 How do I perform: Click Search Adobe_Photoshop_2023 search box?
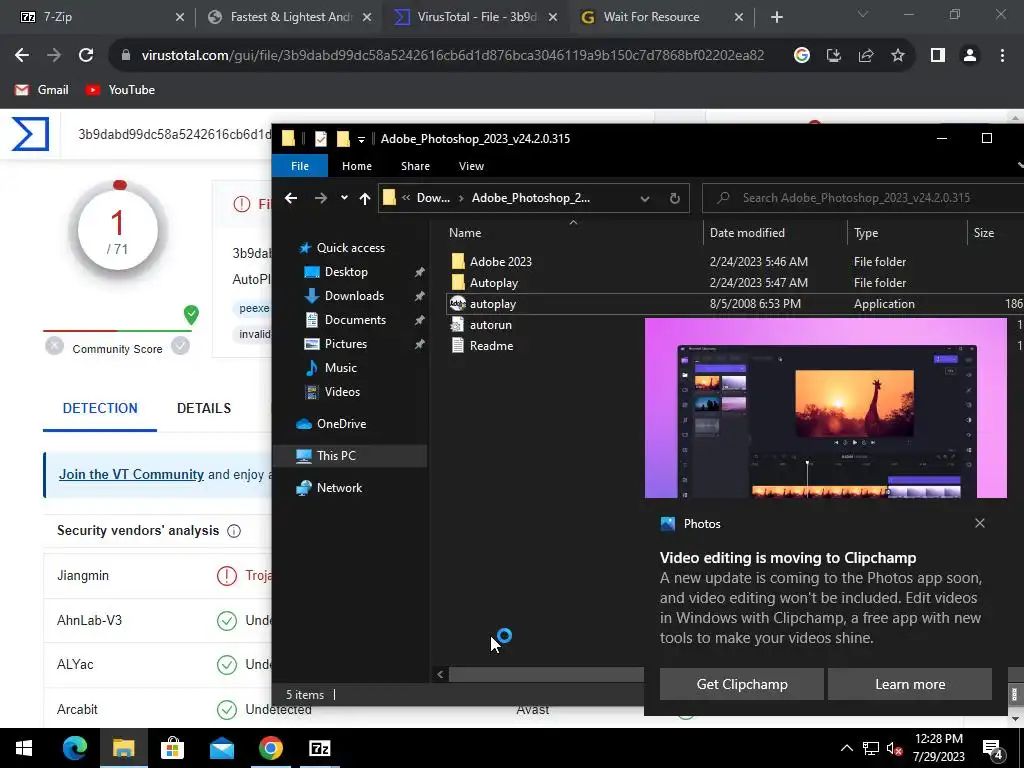[x=863, y=198]
